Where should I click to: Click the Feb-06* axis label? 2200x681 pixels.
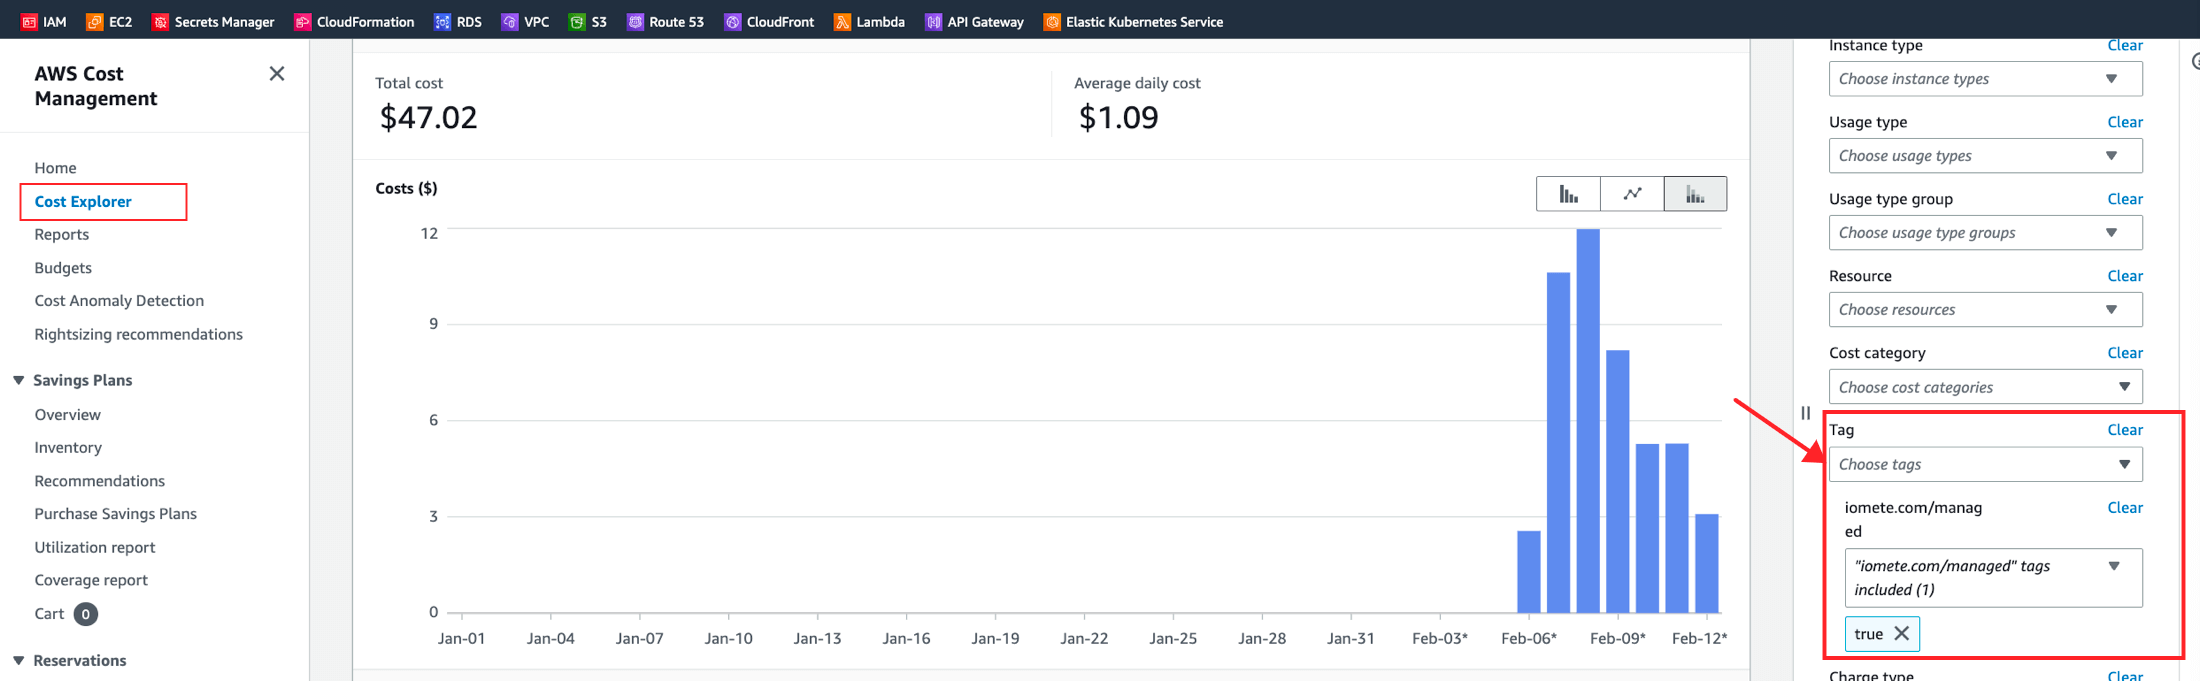click(1528, 638)
